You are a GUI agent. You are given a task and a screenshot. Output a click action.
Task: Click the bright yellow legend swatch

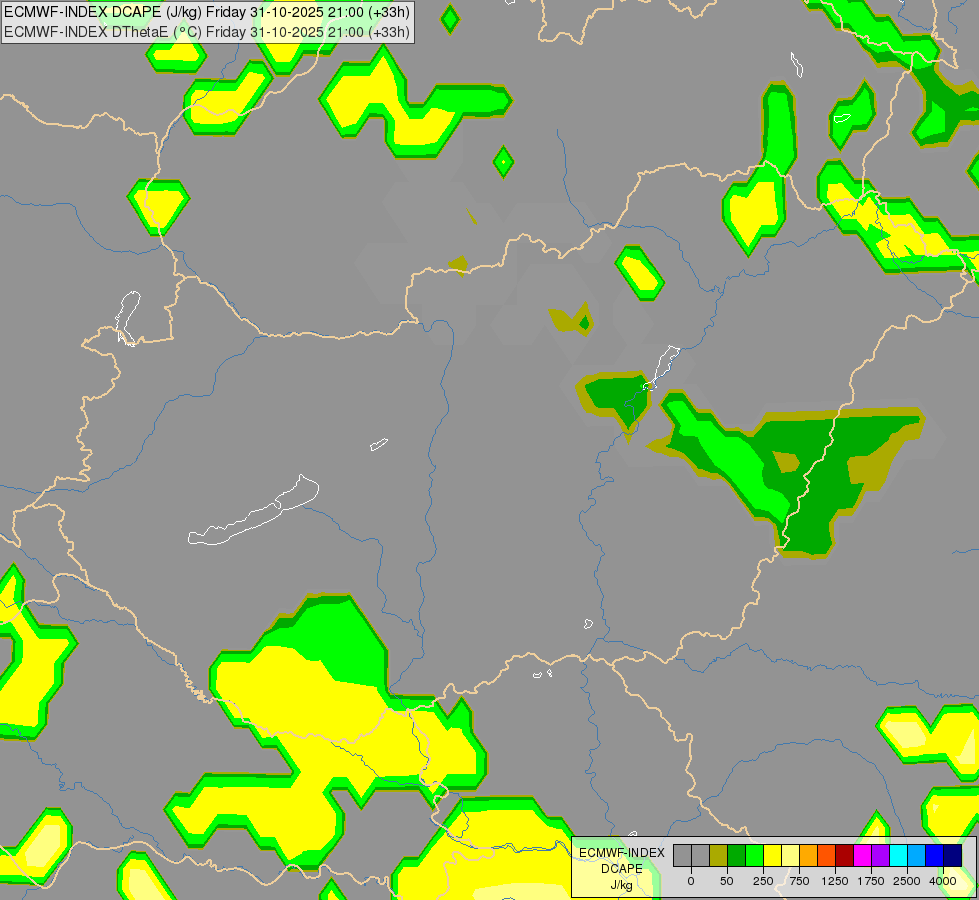coord(772,855)
